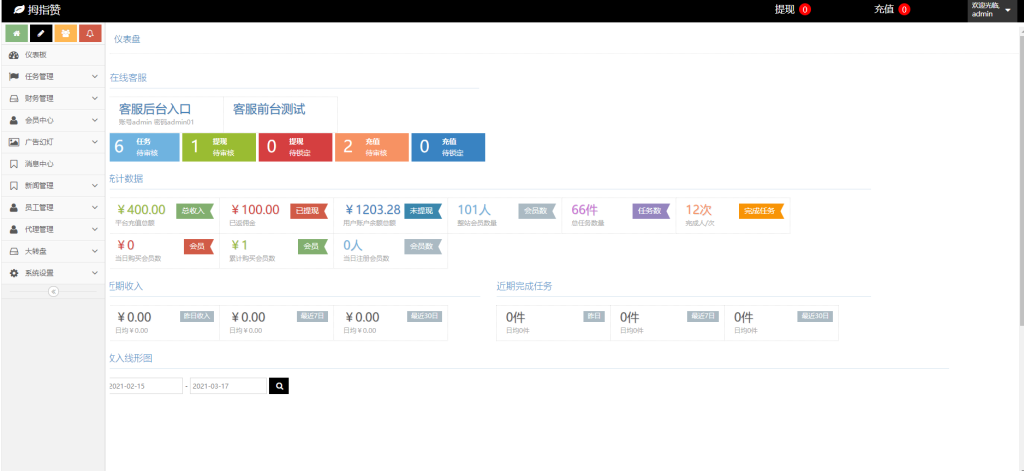
Task: Expand the 会员中心 menu chevron
Action: 95,120
